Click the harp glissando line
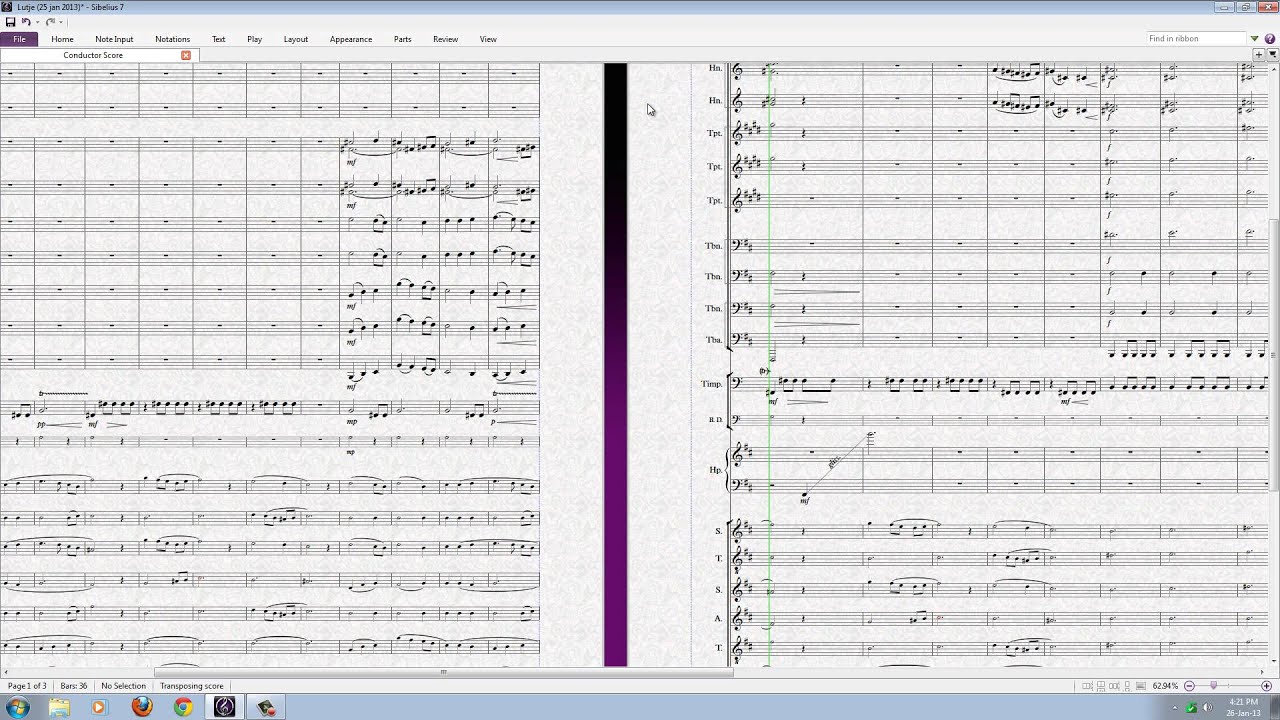The width and height of the screenshot is (1280, 720). point(836,464)
